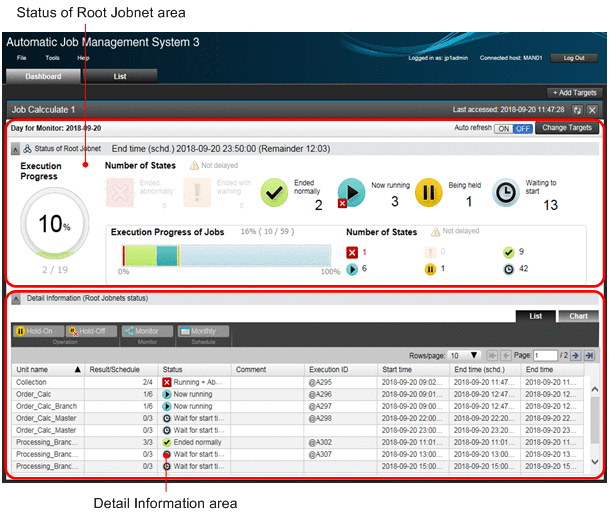The height and width of the screenshot is (515, 611).
Task: Click the Ended normally green checkmark icon
Action: coord(275,190)
